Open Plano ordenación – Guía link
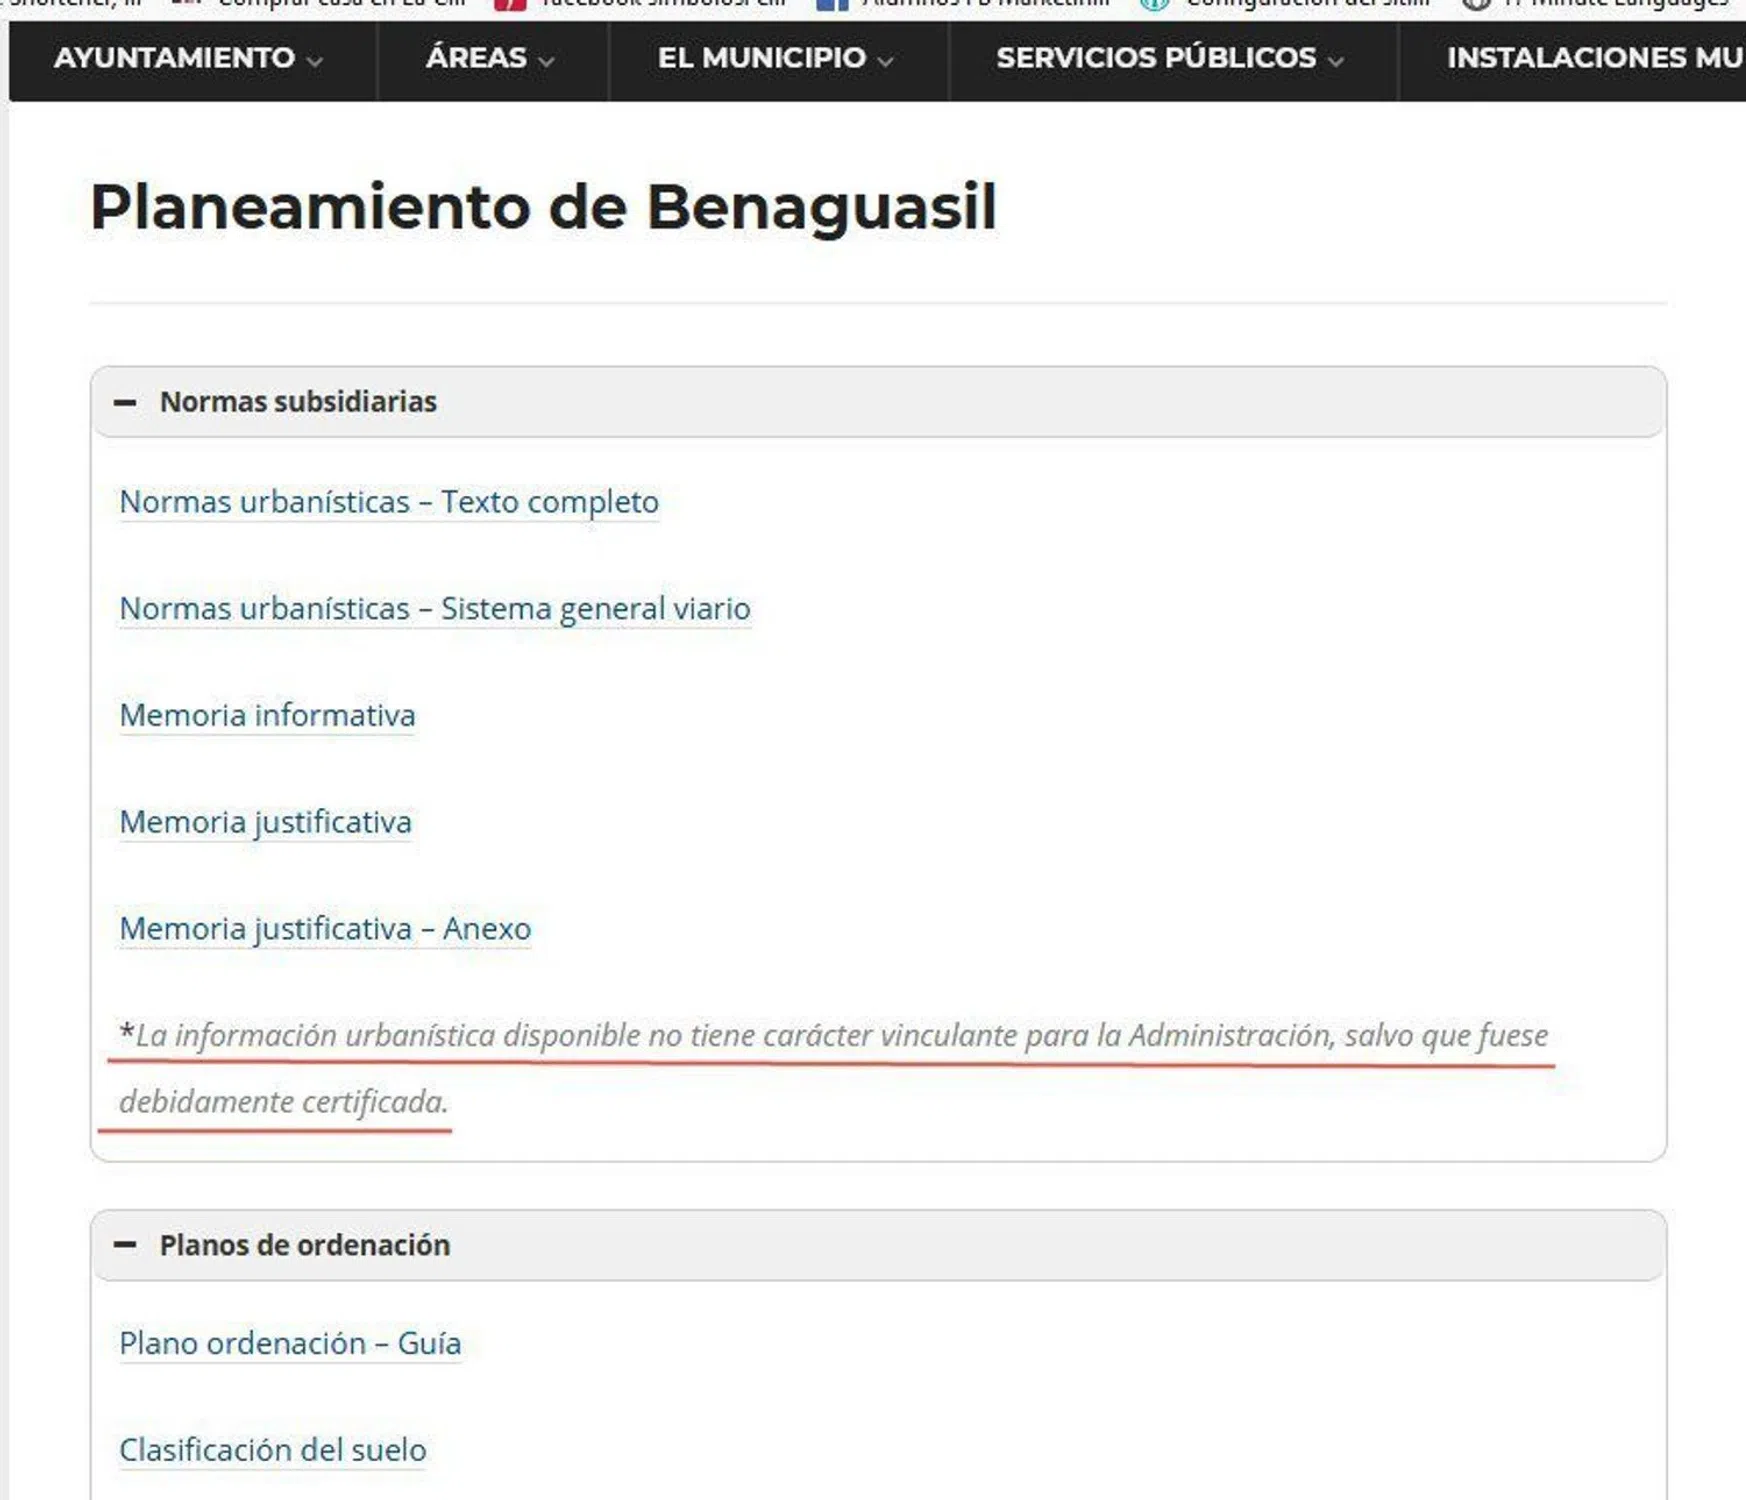 coord(290,1343)
